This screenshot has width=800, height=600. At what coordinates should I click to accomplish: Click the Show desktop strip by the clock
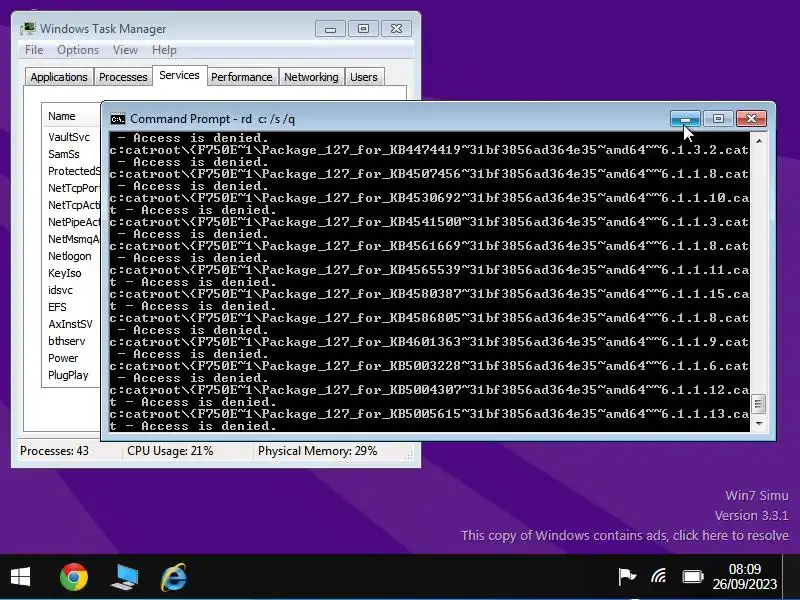(x=791, y=577)
